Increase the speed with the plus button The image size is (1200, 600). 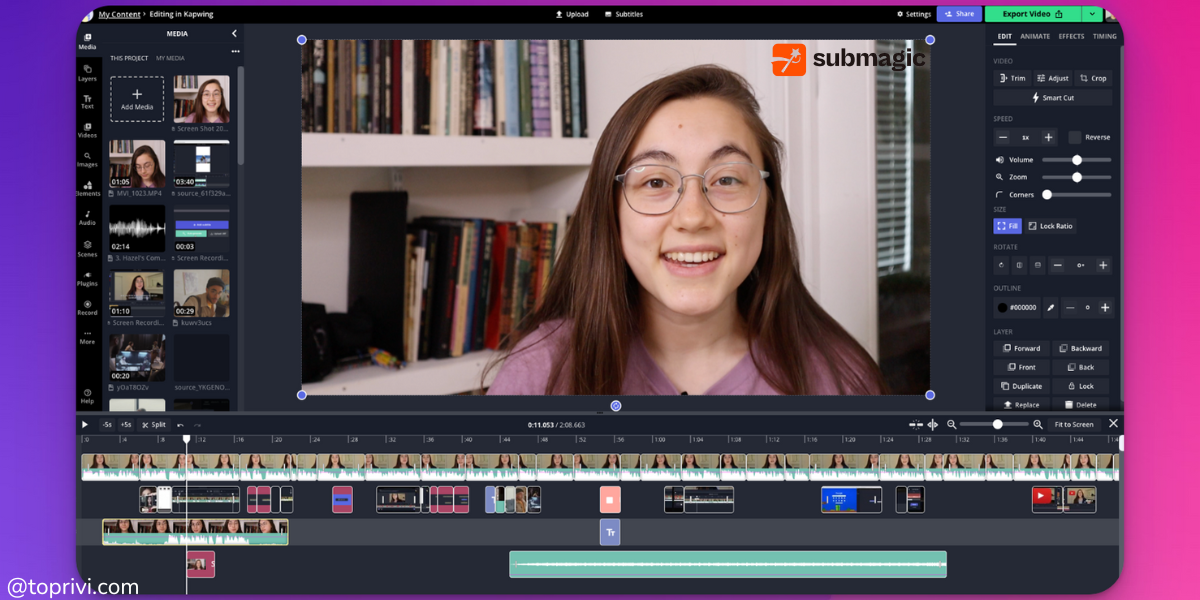tap(1048, 137)
